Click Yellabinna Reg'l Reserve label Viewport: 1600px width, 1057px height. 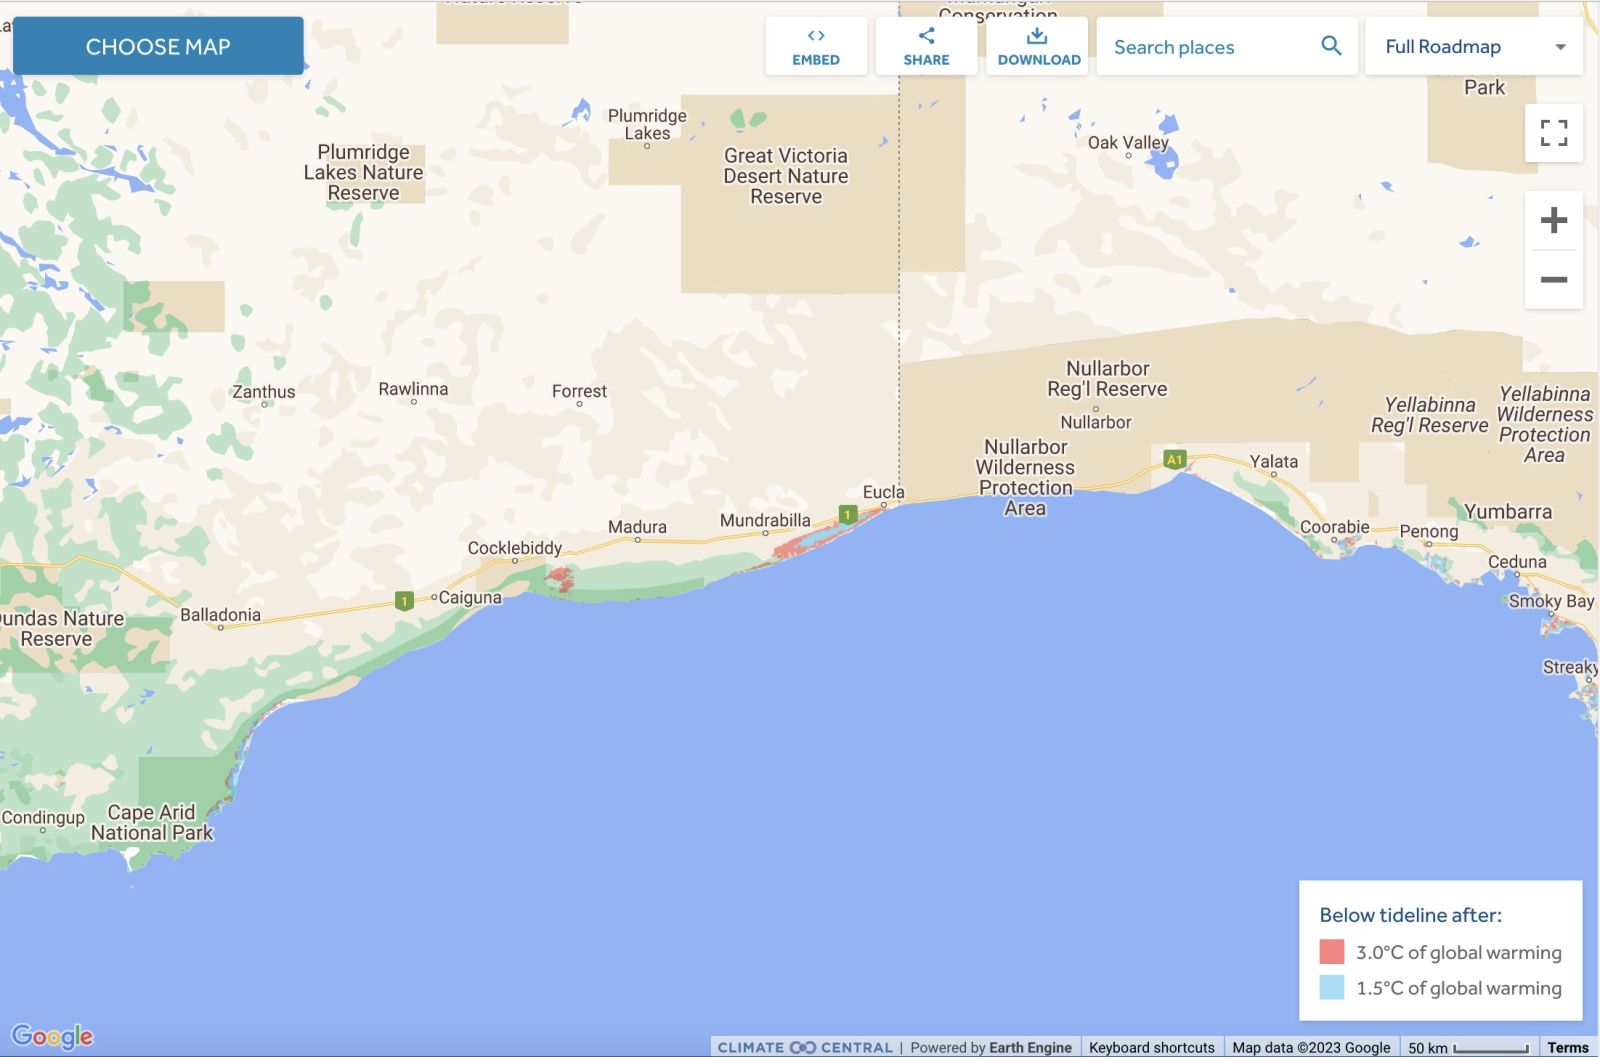[x=1429, y=415]
